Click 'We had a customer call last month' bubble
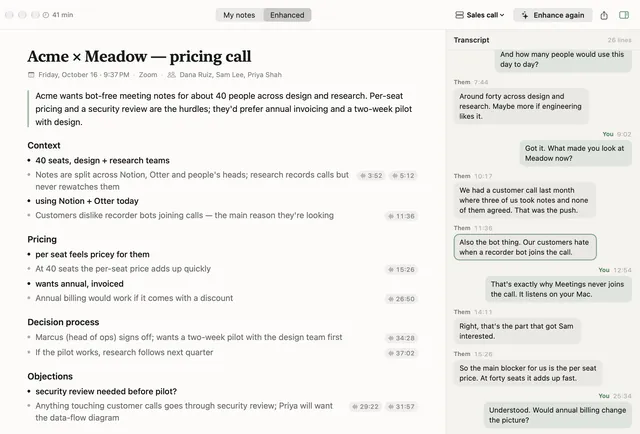 (x=524, y=200)
